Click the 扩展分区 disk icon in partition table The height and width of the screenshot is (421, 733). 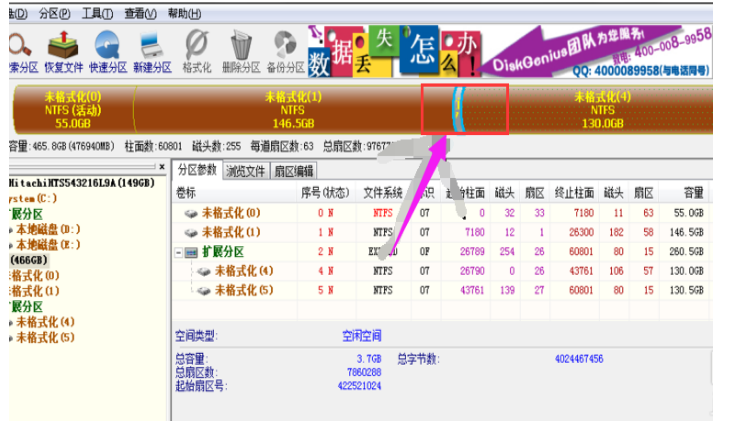click(191, 252)
